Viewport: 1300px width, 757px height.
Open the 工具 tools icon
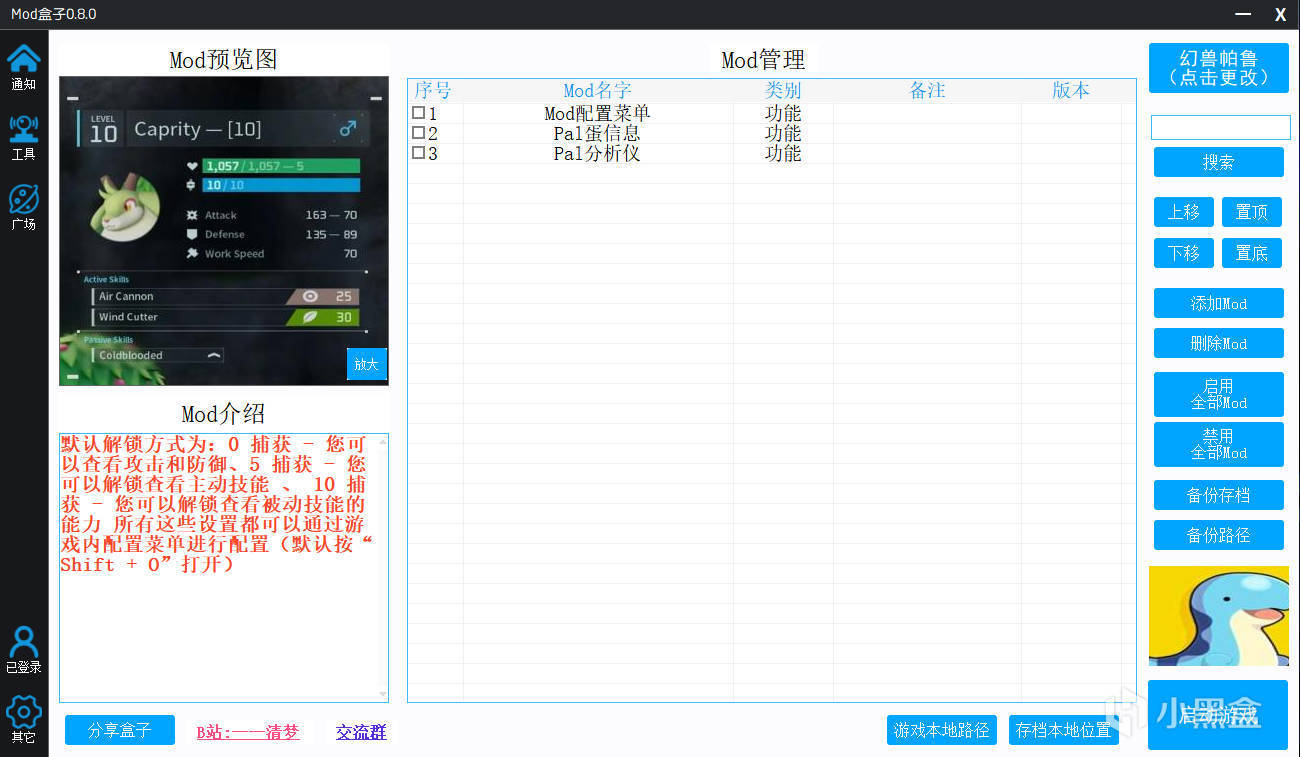coord(24,136)
